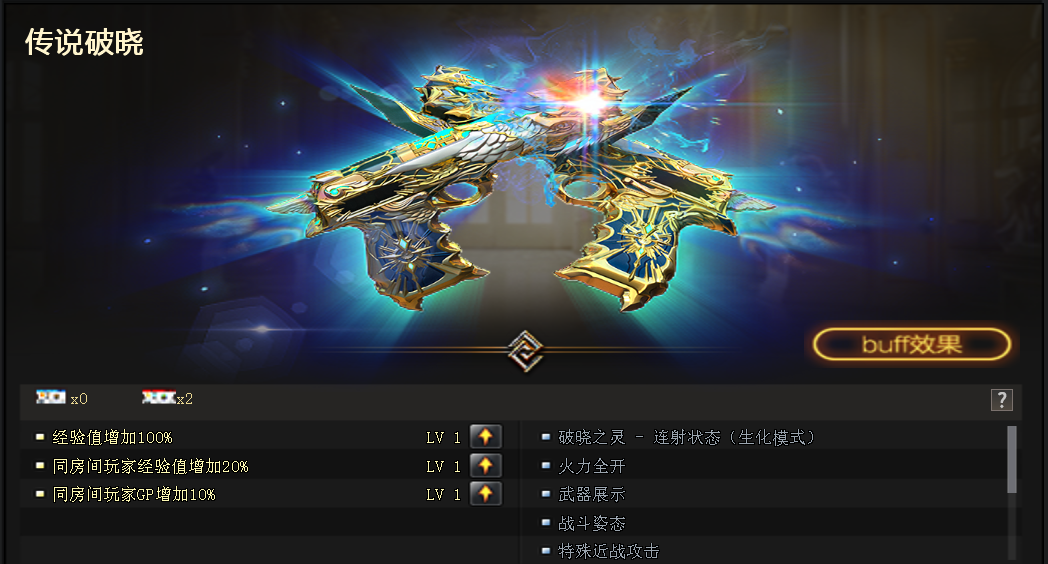
Task: Upgrade the 经验值增加100% buff level
Action: (485, 437)
